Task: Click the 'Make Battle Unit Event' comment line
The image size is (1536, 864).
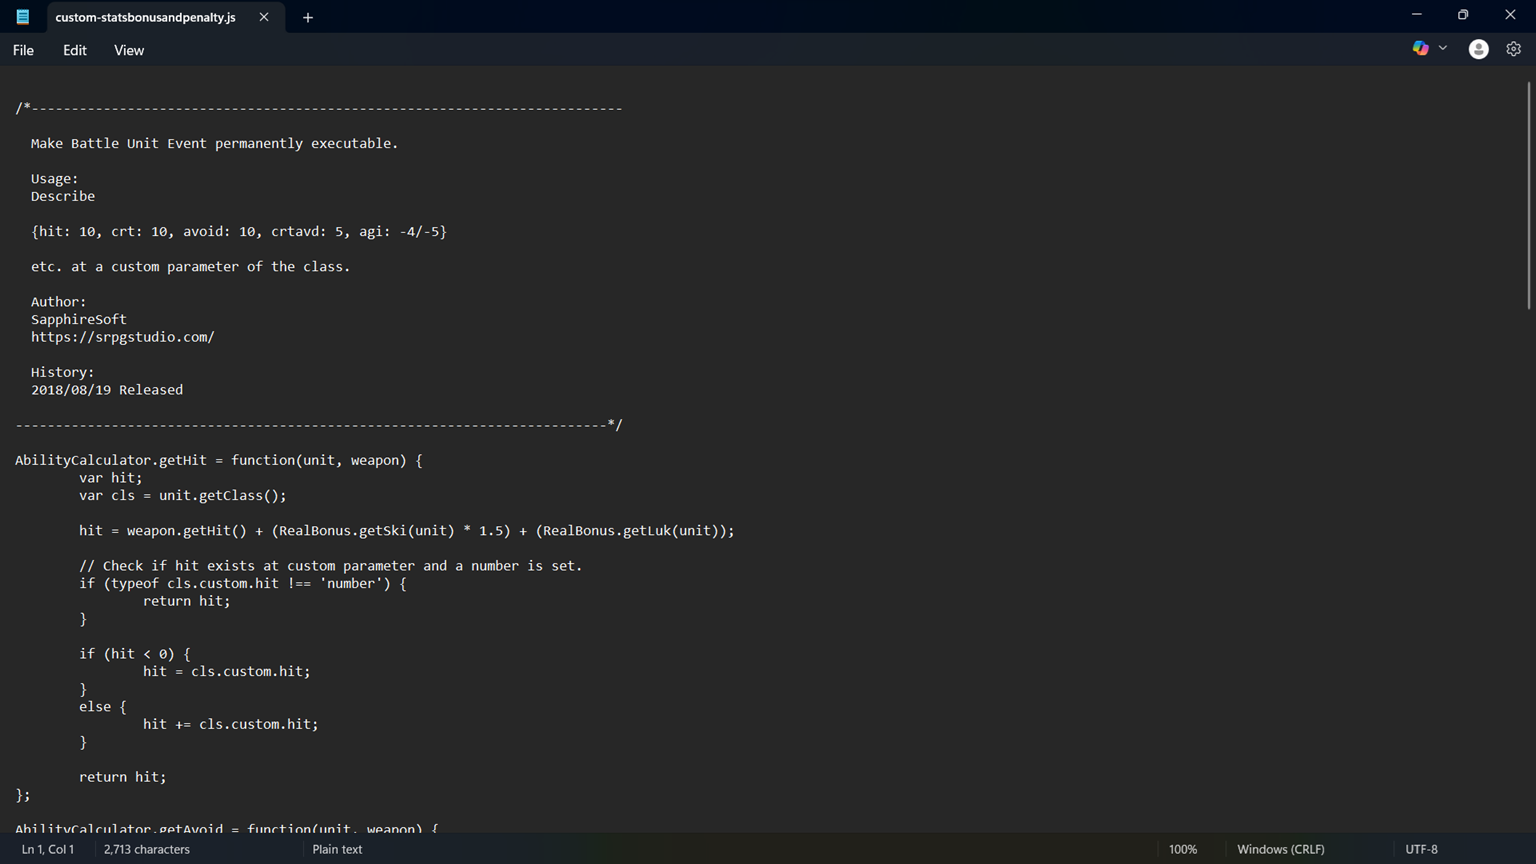Action: point(215,143)
